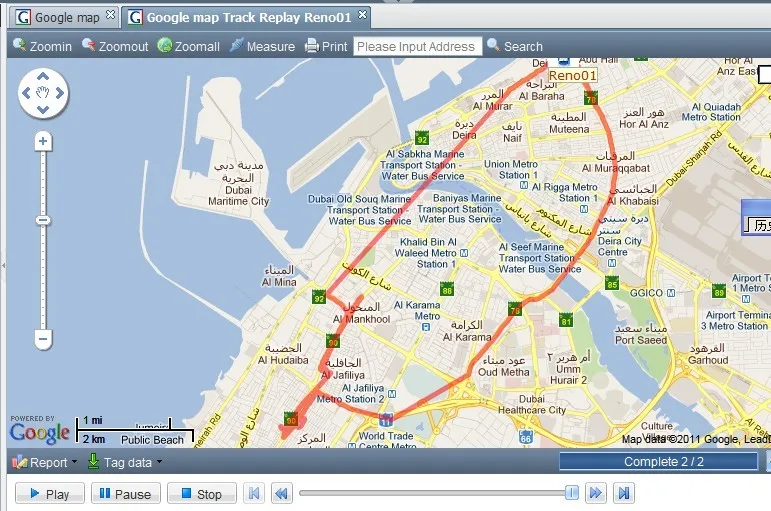
Task: Click the Pause button
Action: (x=125, y=494)
